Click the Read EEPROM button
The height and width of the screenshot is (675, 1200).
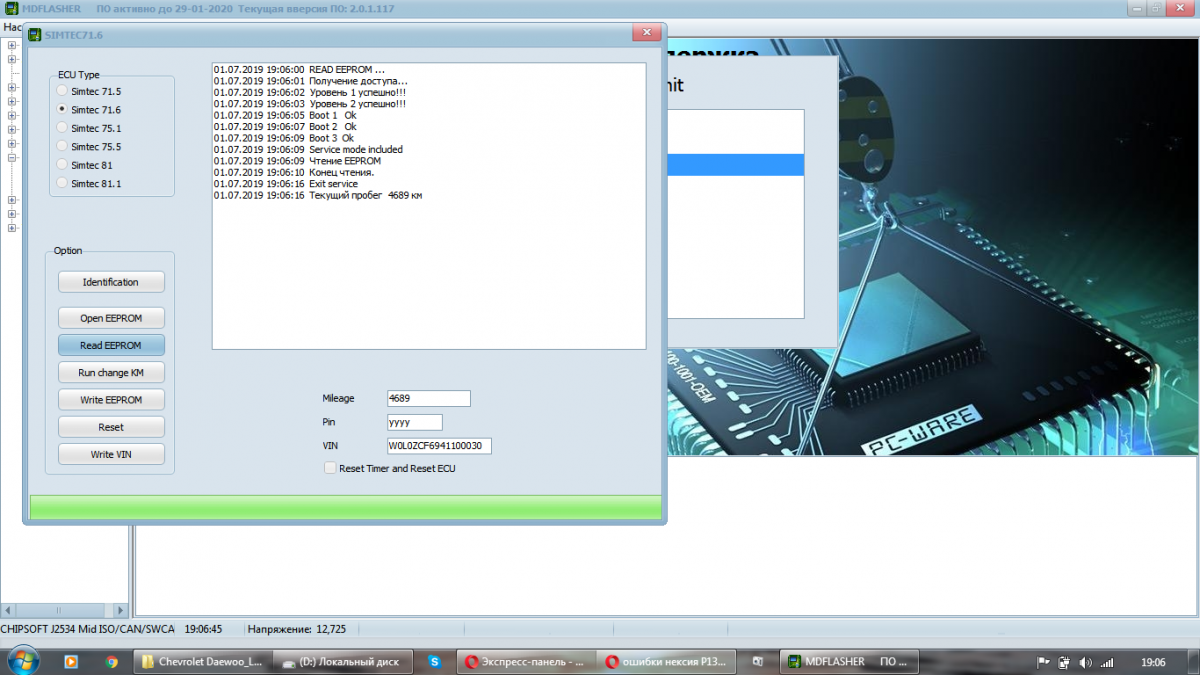tap(111, 345)
